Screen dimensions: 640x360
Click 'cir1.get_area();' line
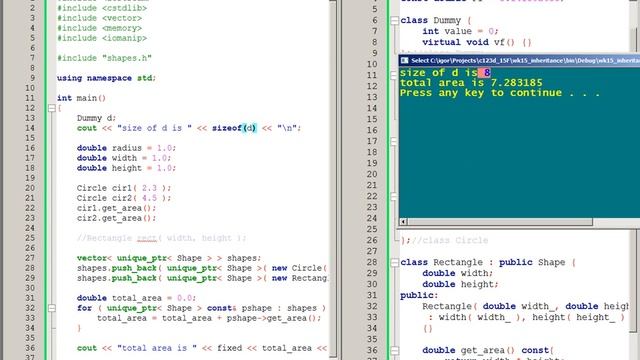pyautogui.click(x=116, y=208)
